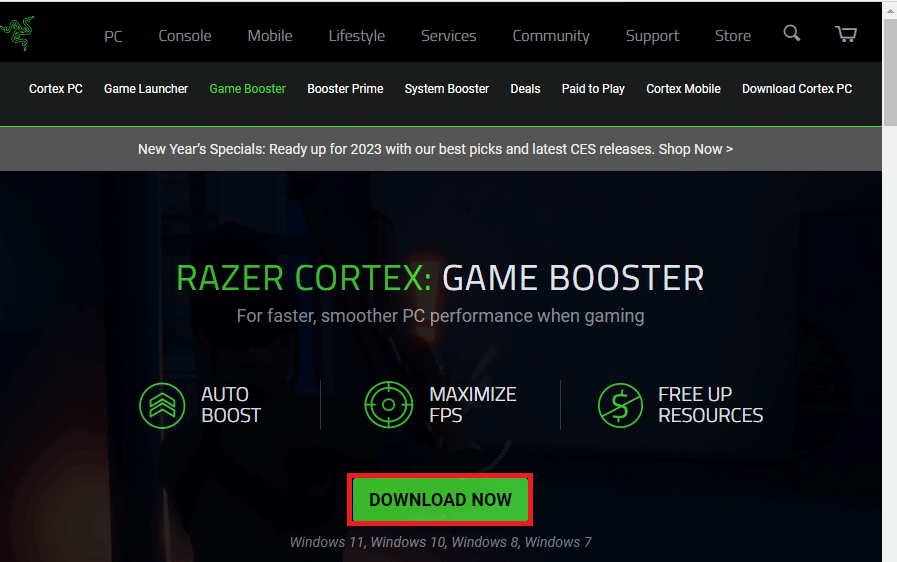Open the Community menu
This screenshot has width=897, height=562.
(551, 37)
